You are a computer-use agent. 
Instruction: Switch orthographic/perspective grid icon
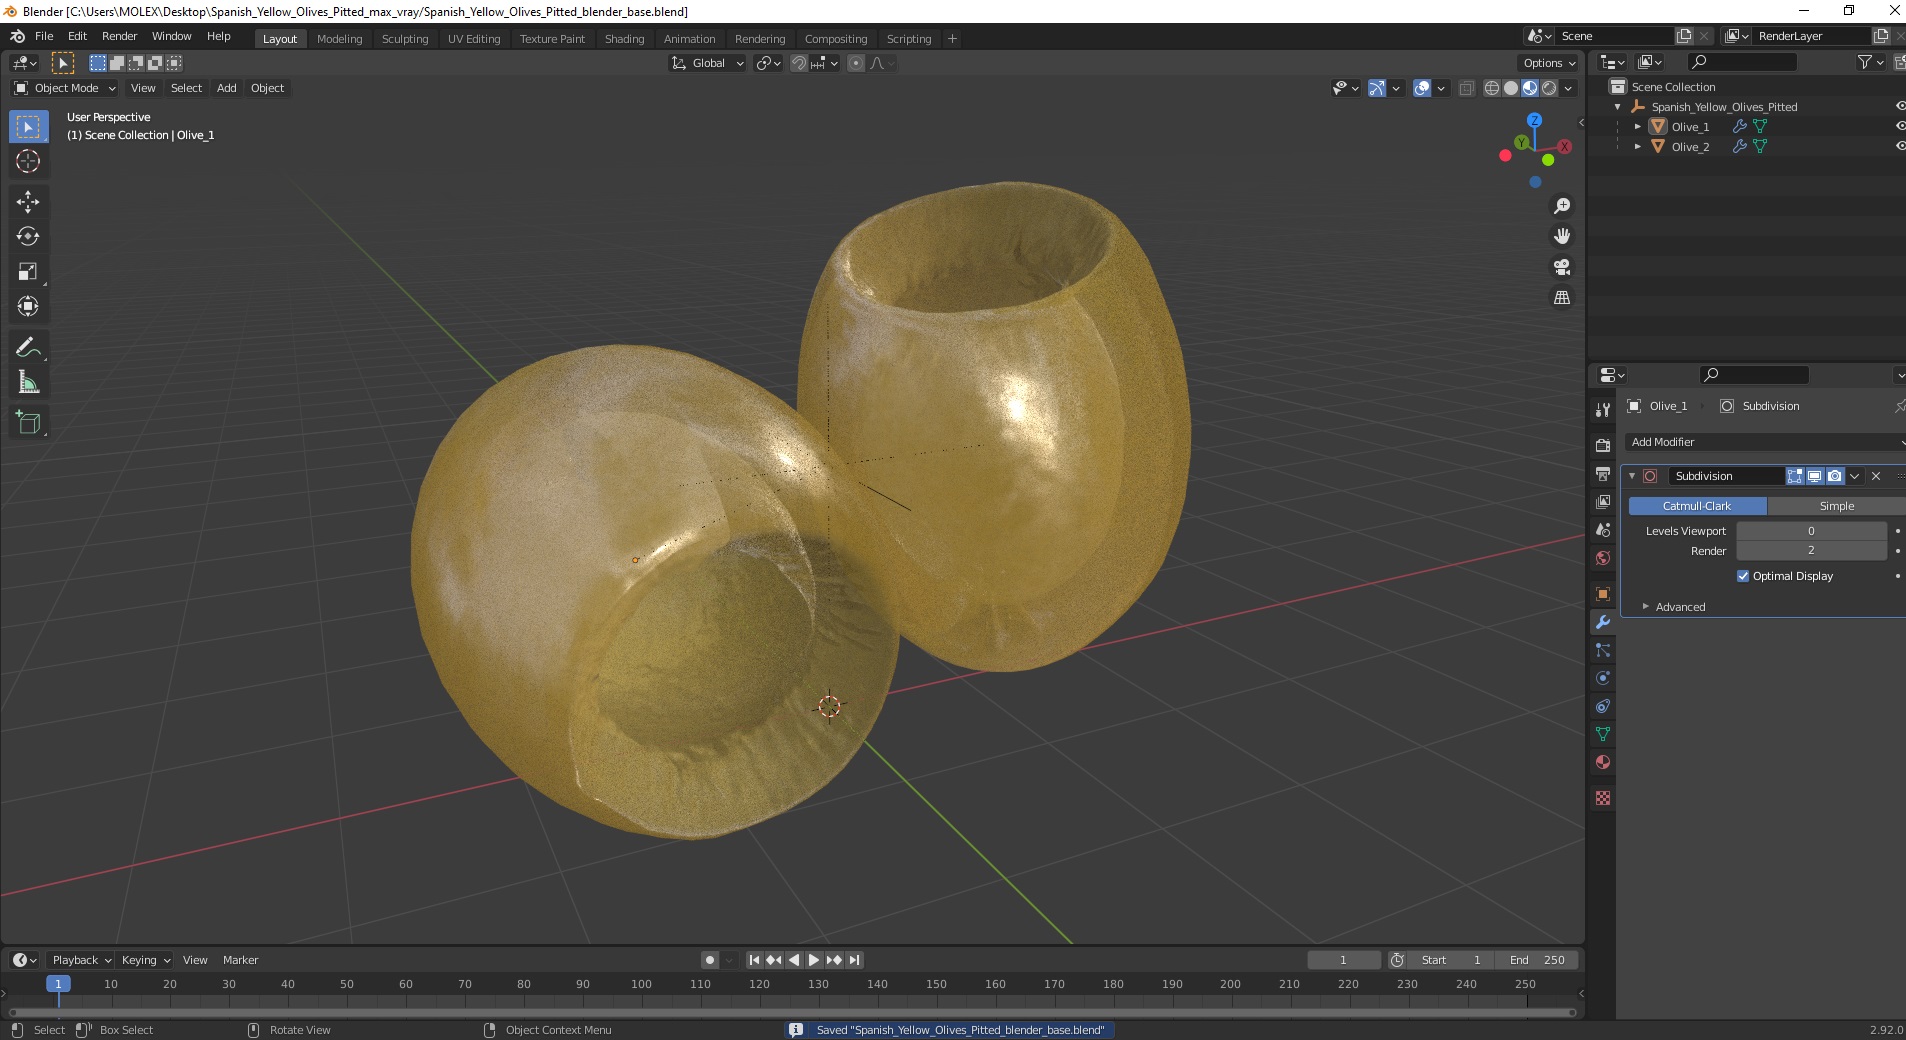coord(1562,298)
